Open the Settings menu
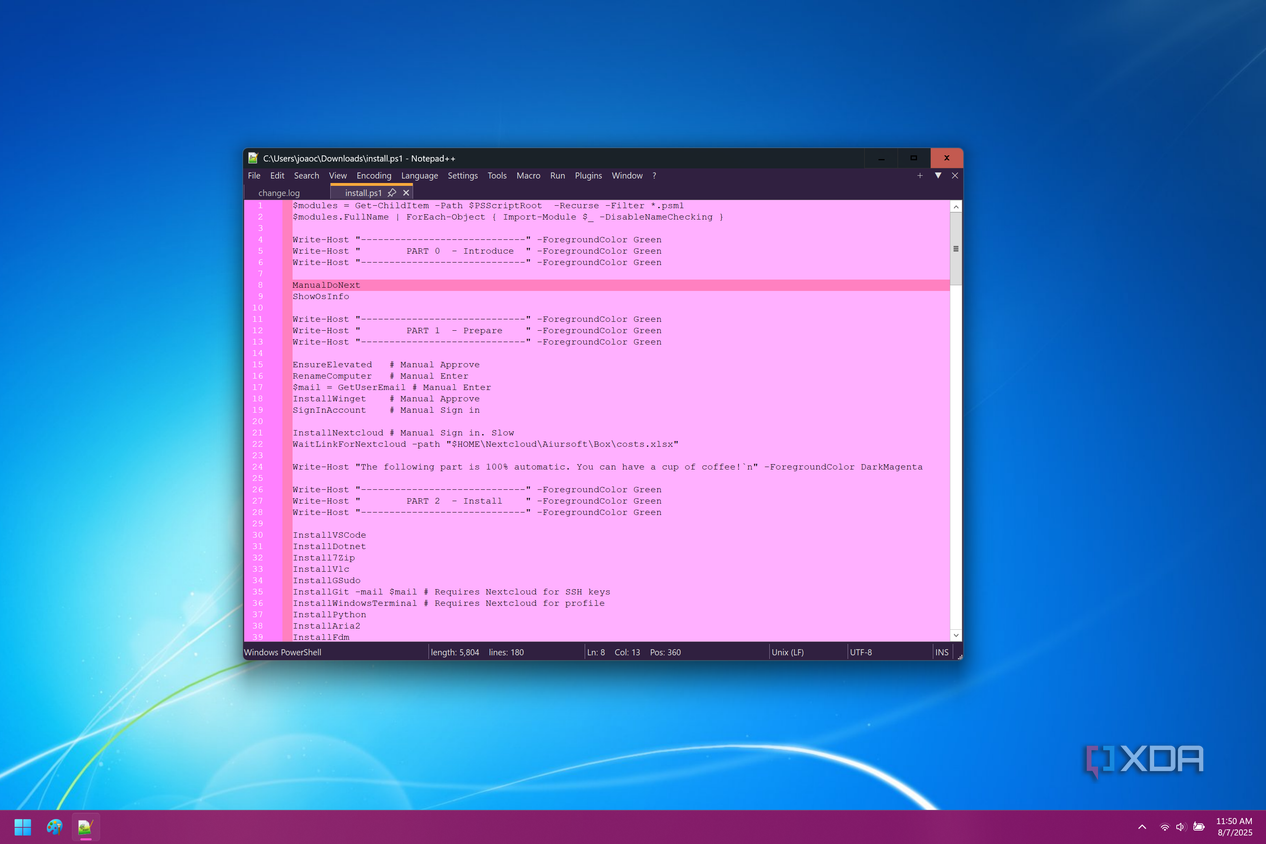This screenshot has width=1266, height=844. [463, 176]
